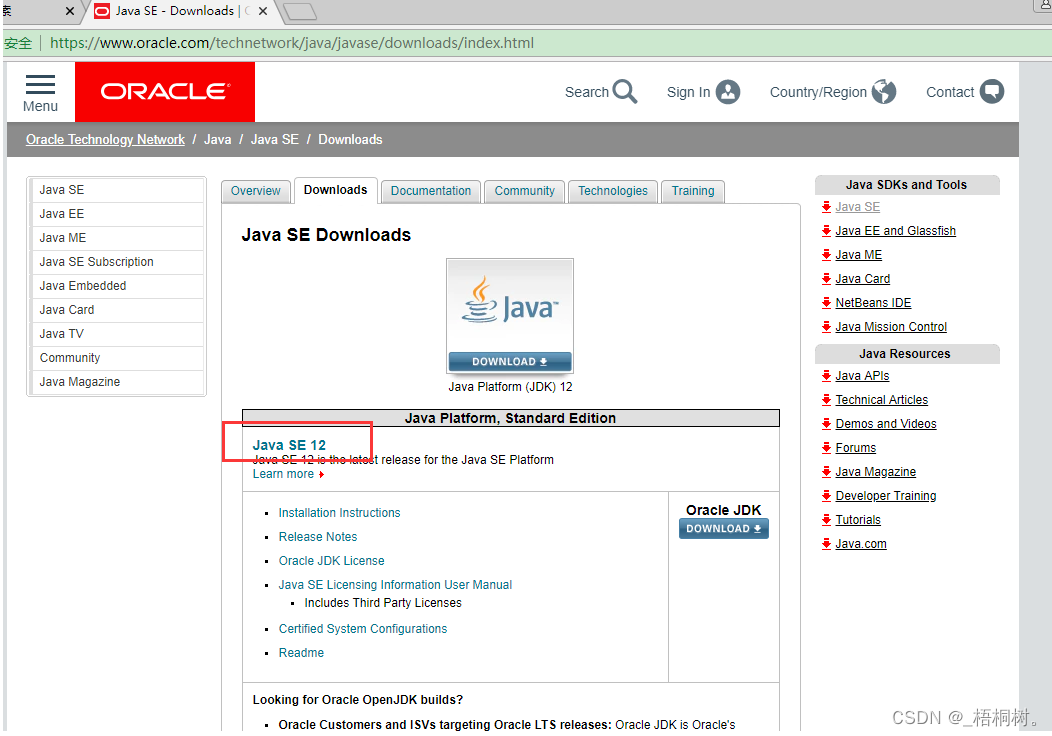
Task: Select Java EE in left sidebar
Action: pyautogui.click(x=117, y=214)
